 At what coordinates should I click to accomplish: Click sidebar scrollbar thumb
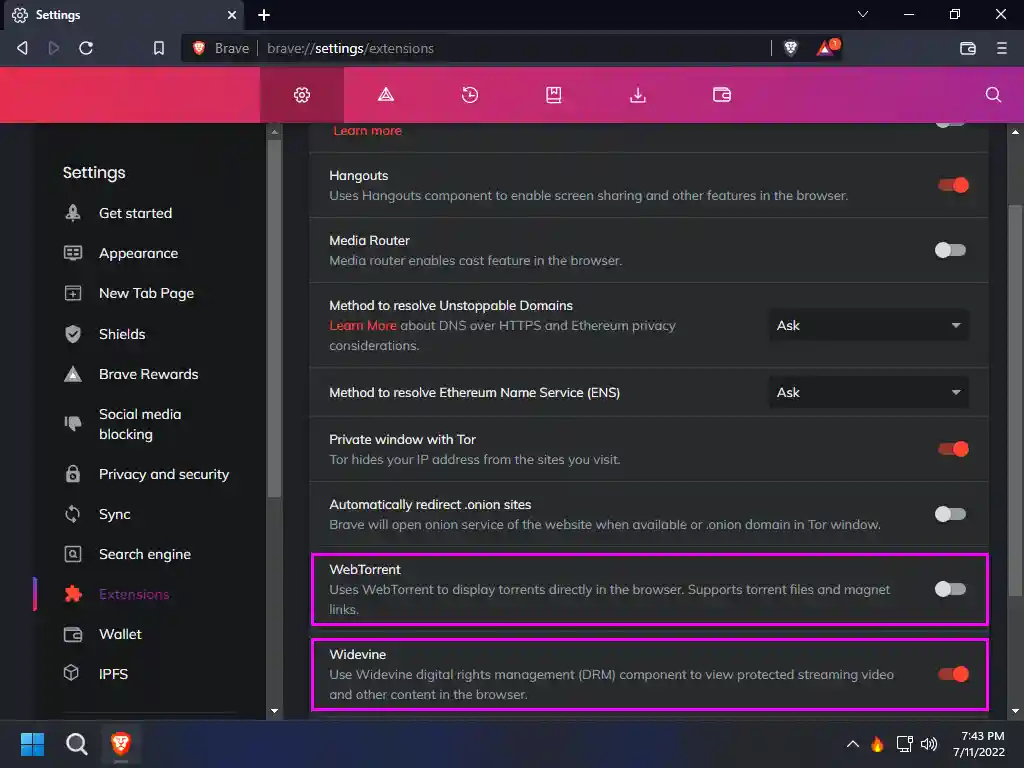[x=274, y=319]
